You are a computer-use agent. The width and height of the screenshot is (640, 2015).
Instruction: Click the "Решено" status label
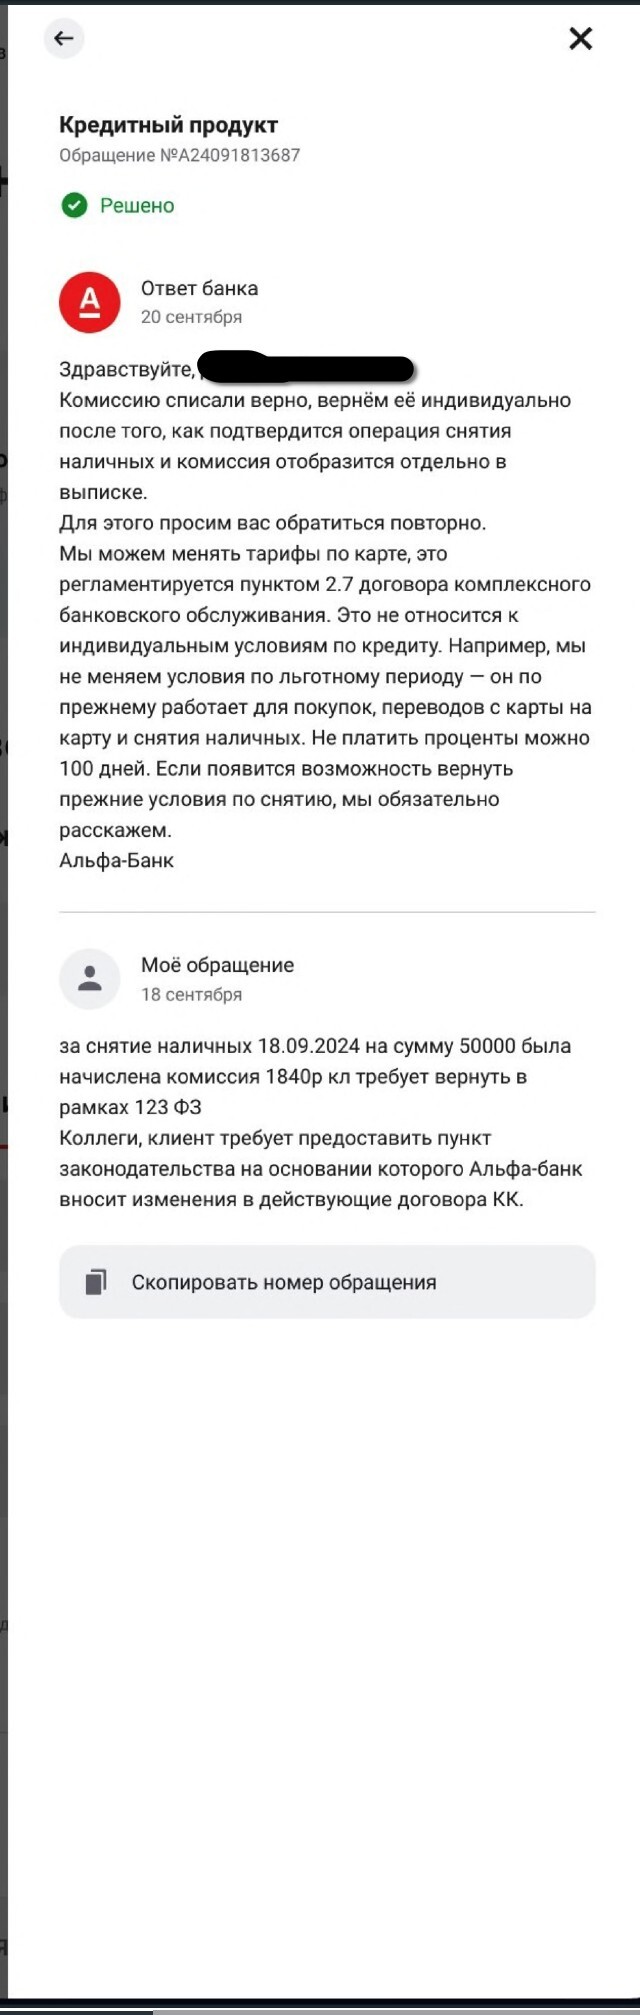[137, 205]
